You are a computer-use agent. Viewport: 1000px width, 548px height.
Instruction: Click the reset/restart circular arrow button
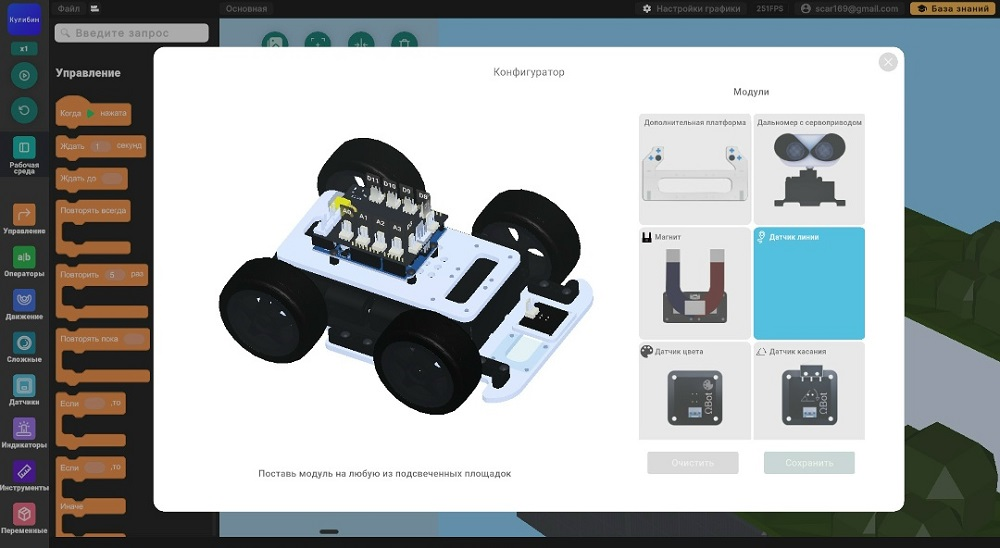[x=24, y=110]
